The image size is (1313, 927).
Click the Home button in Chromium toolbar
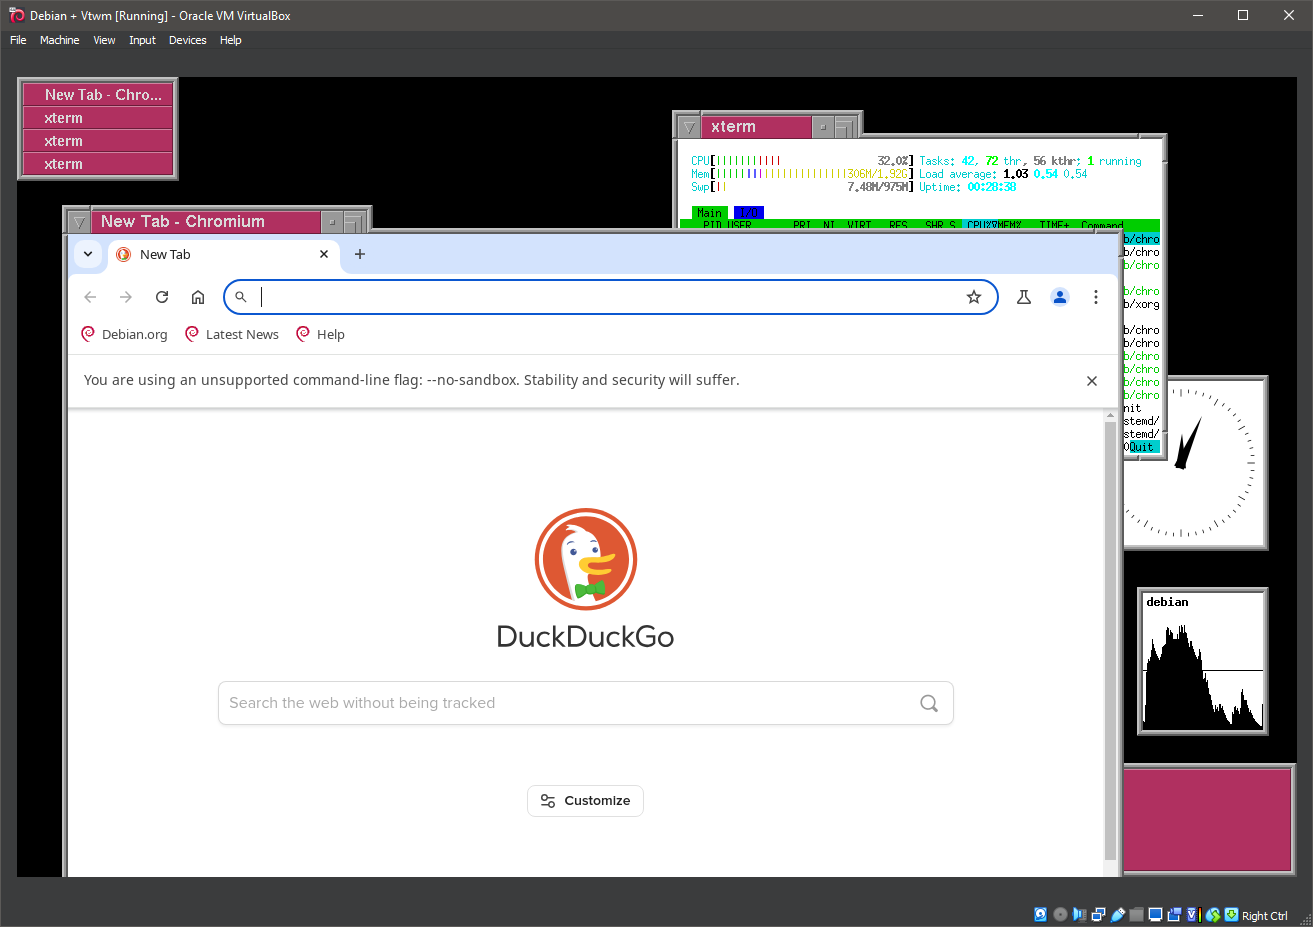click(x=198, y=297)
